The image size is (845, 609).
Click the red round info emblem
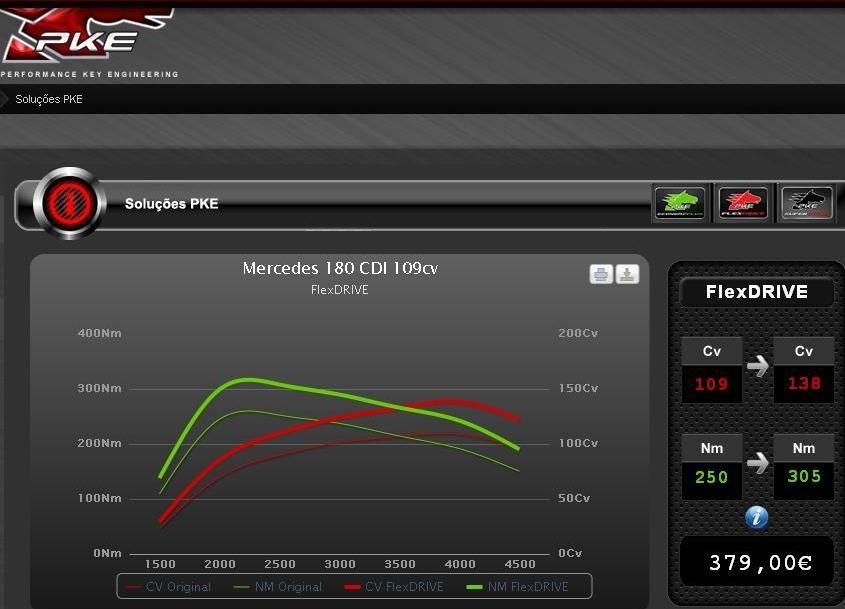(x=69, y=204)
